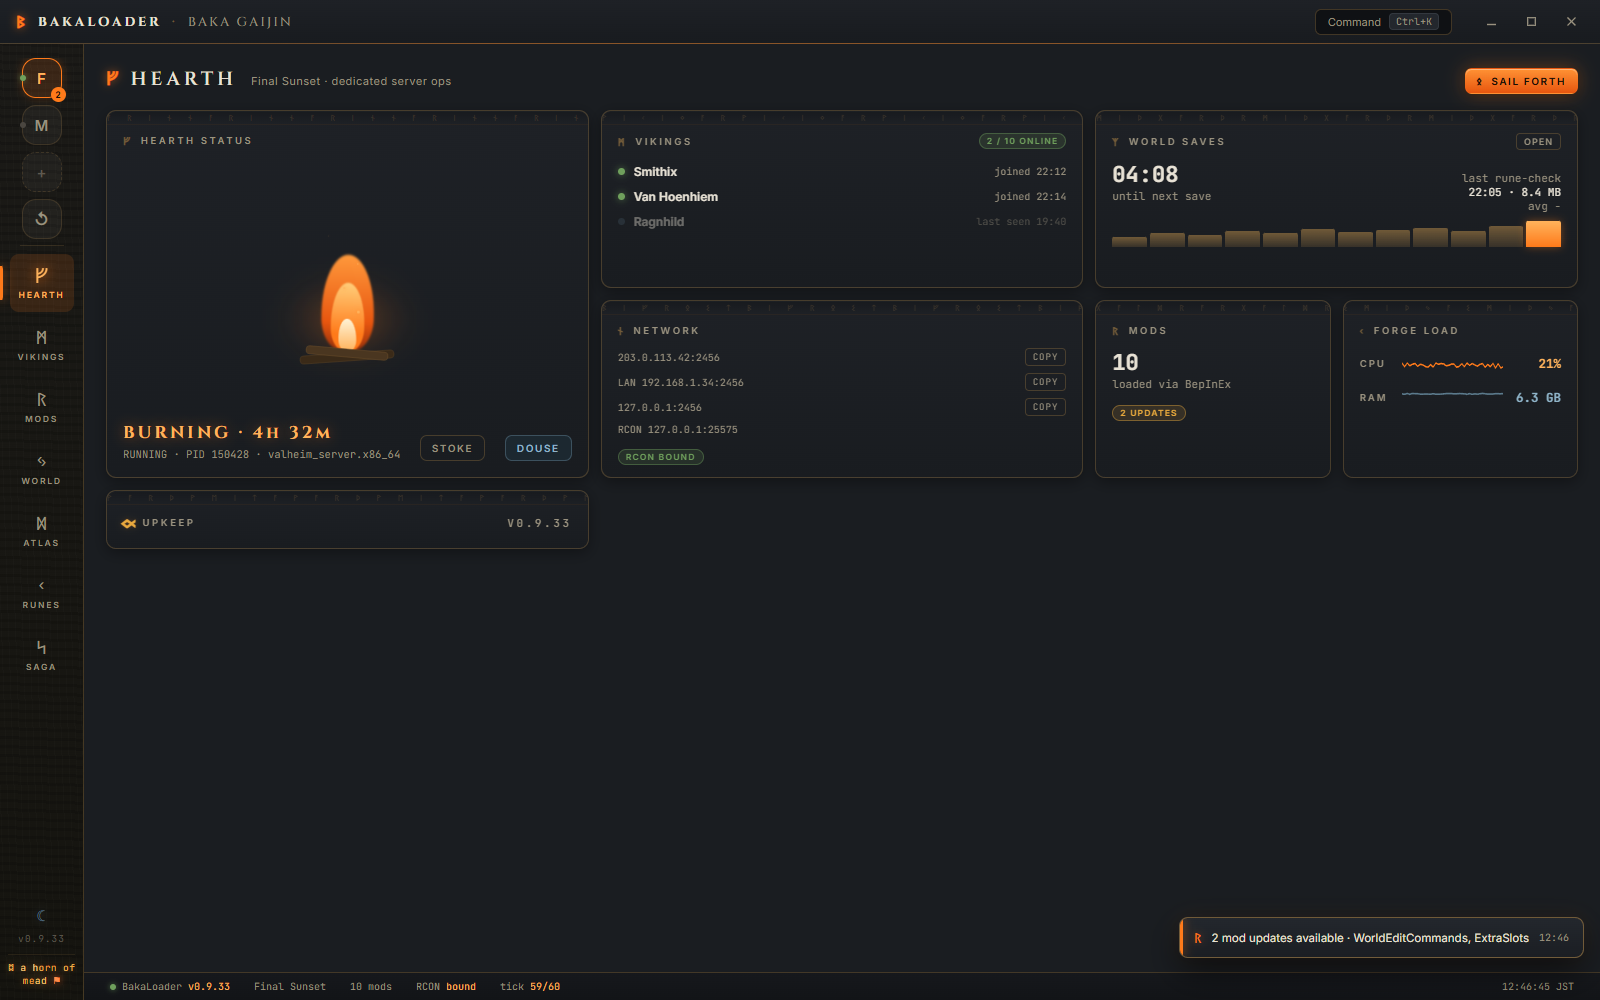This screenshot has height=1000, width=1600.
Task: Copy the LAN address 192.168.1.34:2456
Action: (1045, 382)
